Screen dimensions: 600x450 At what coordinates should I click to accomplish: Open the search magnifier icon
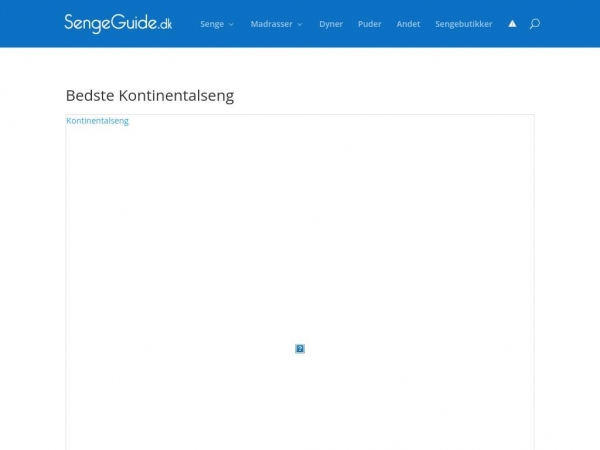(x=535, y=24)
